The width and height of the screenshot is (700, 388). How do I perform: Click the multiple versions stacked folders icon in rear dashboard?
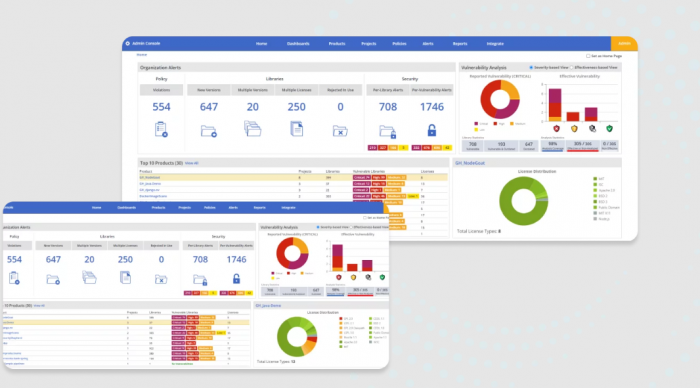[x=252, y=129]
